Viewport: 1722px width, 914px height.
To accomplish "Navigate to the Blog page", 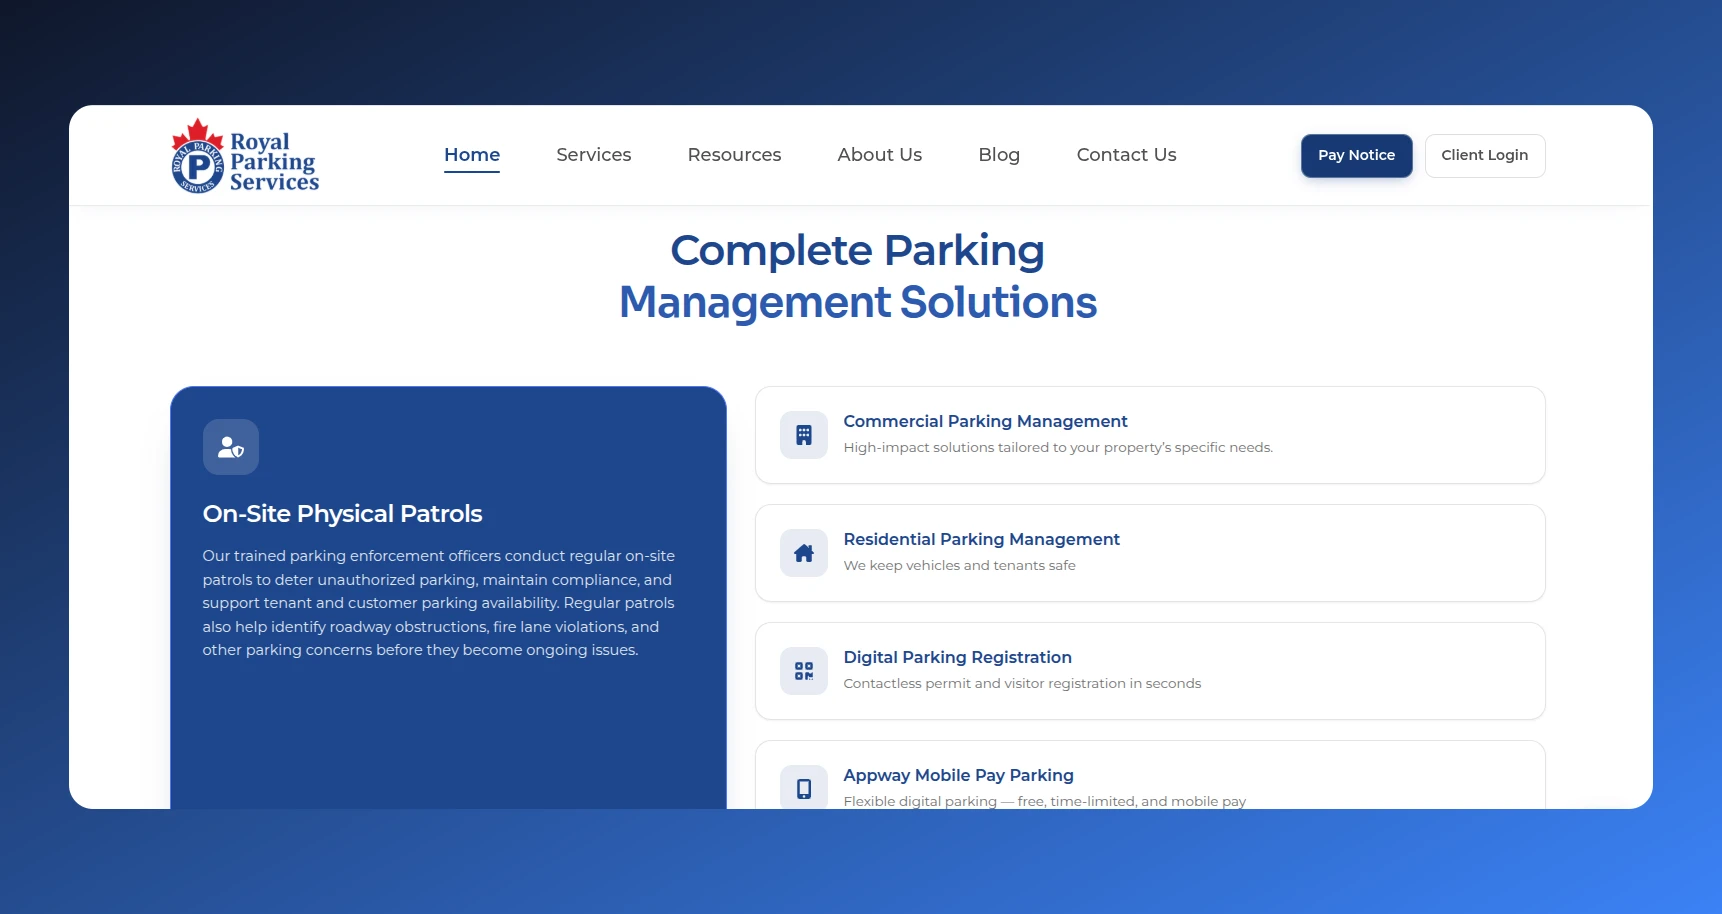I will tap(999, 155).
